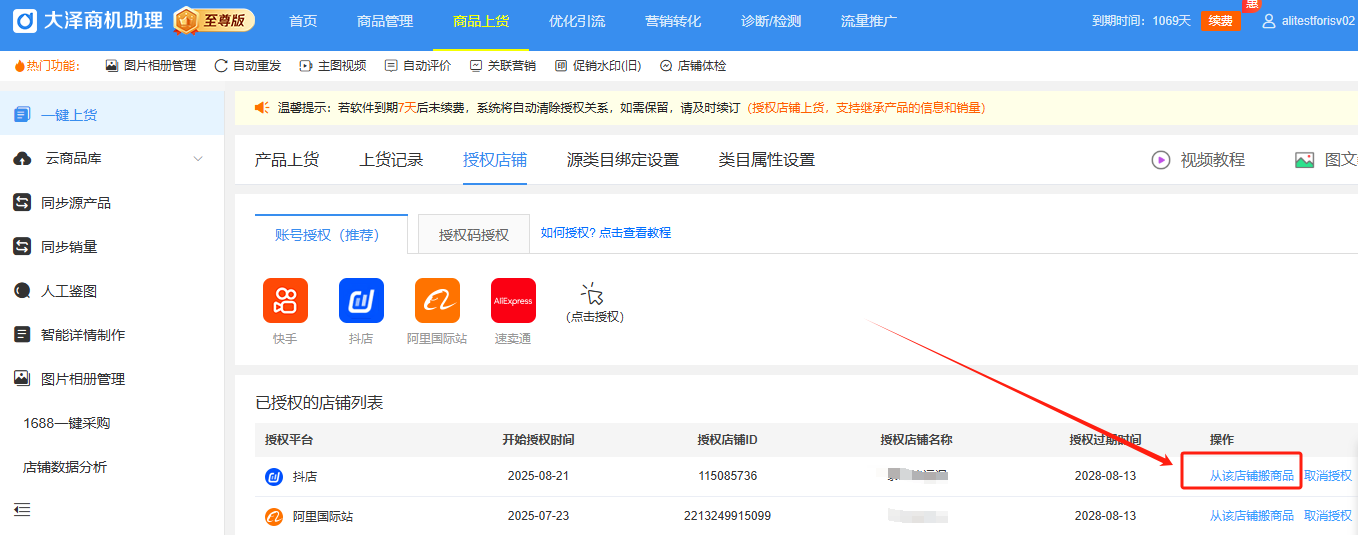This screenshot has height=535, width=1358.
Task: Open 店铺体检 shortcut in toolbar
Action: point(693,66)
